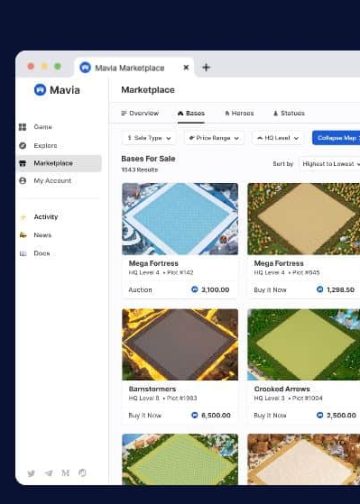Click the Explore compass icon
360x504 pixels.
pos(23,146)
